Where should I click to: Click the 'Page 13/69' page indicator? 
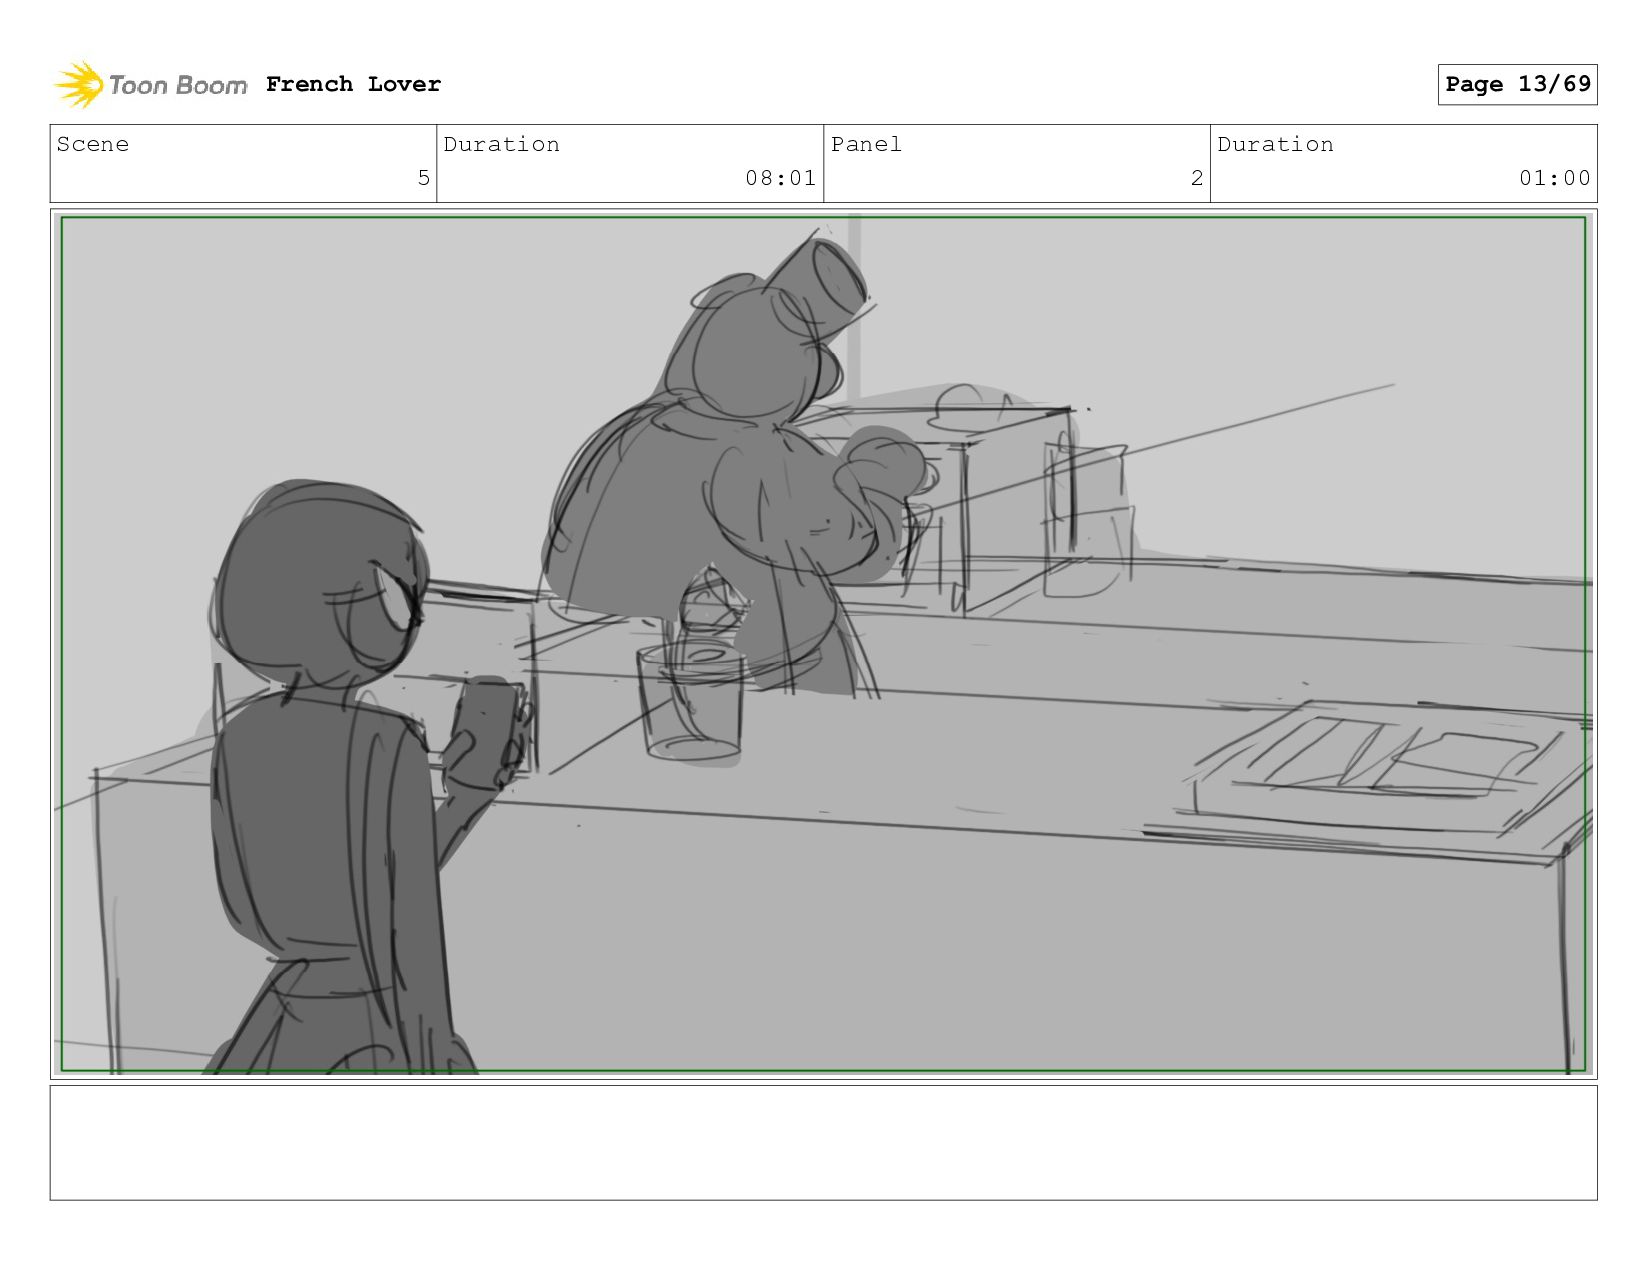pos(1517,84)
